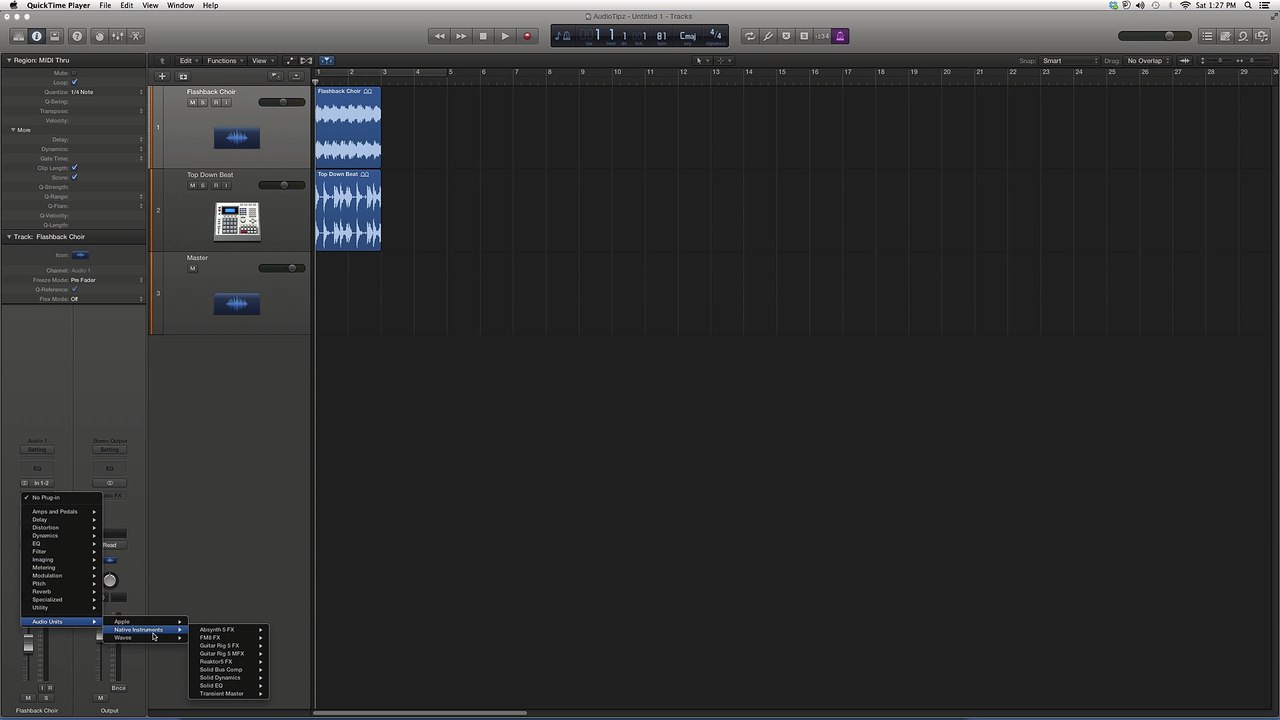The image size is (1280, 720).
Task: Click the duplicate track button
Action: (x=183, y=76)
